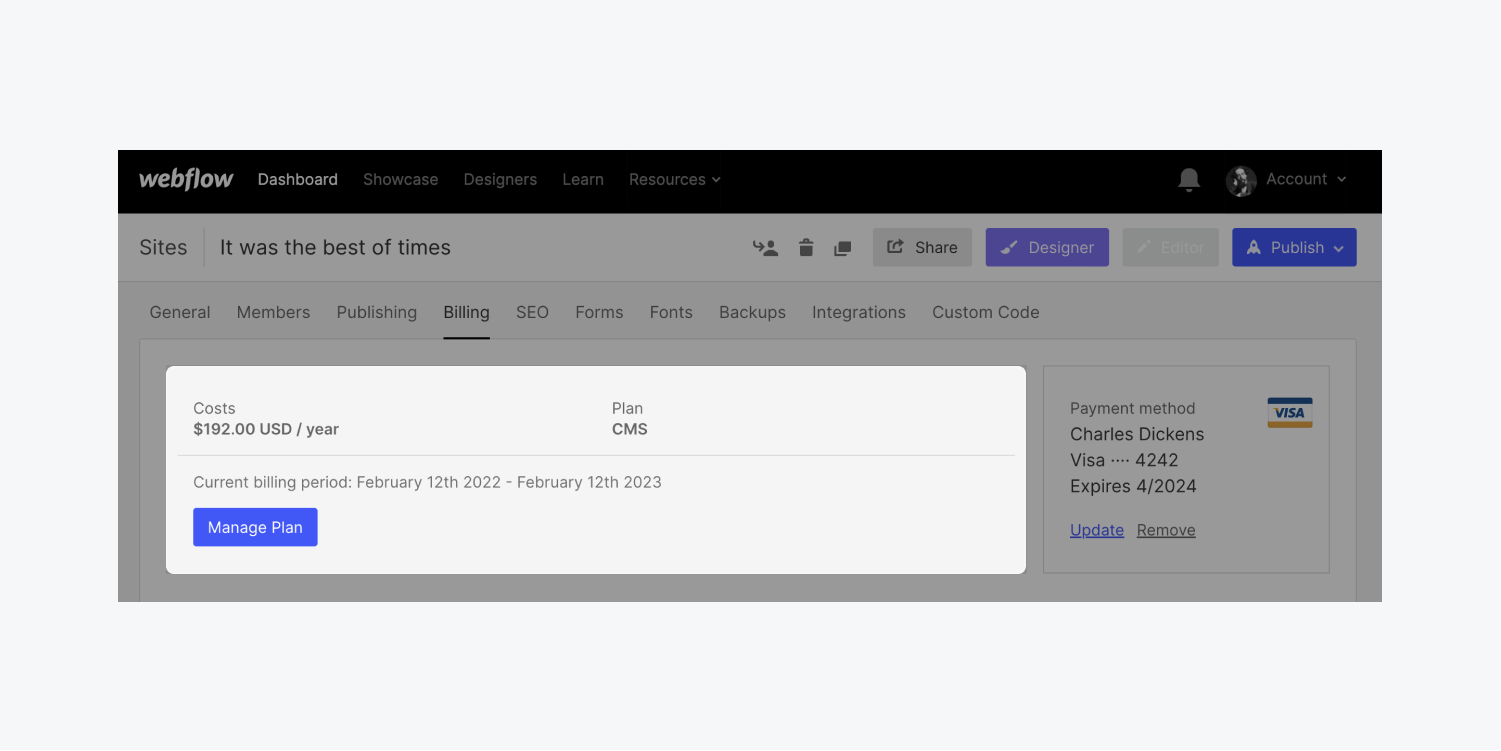Switch to the General tab
The height and width of the screenshot is (751, 1501).
[180, 312]
